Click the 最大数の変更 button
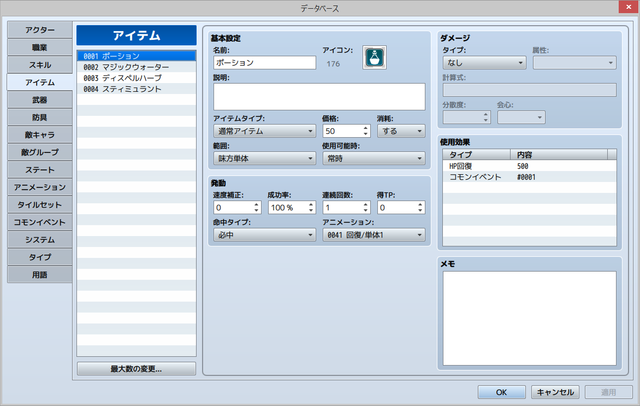Image resolution: width=640 pixels, height=406 pixels. point(136,369)
